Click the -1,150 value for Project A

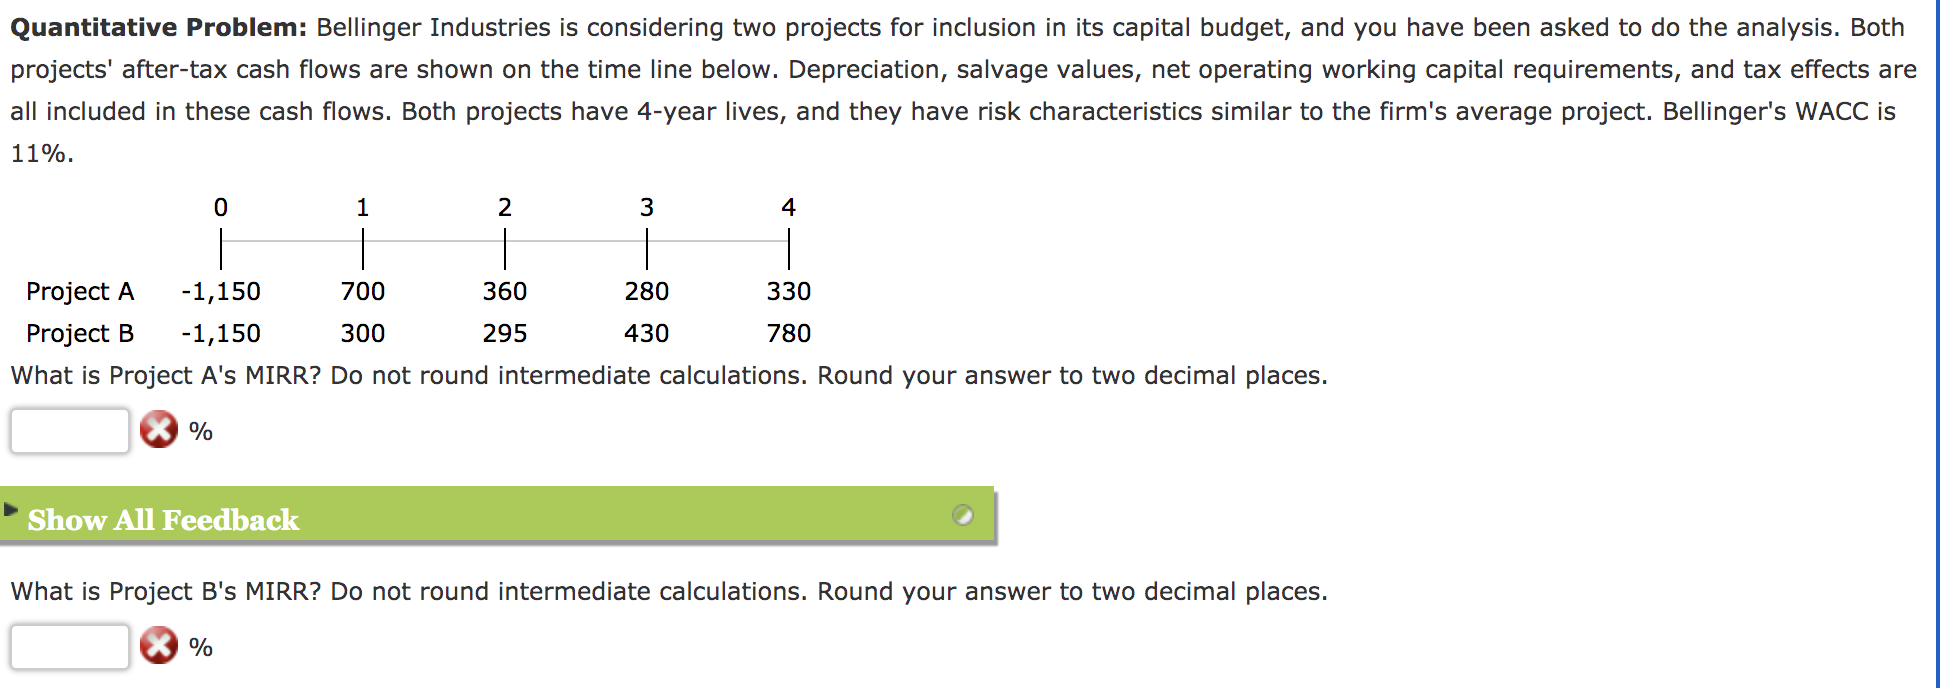click(x=221, y=291)
